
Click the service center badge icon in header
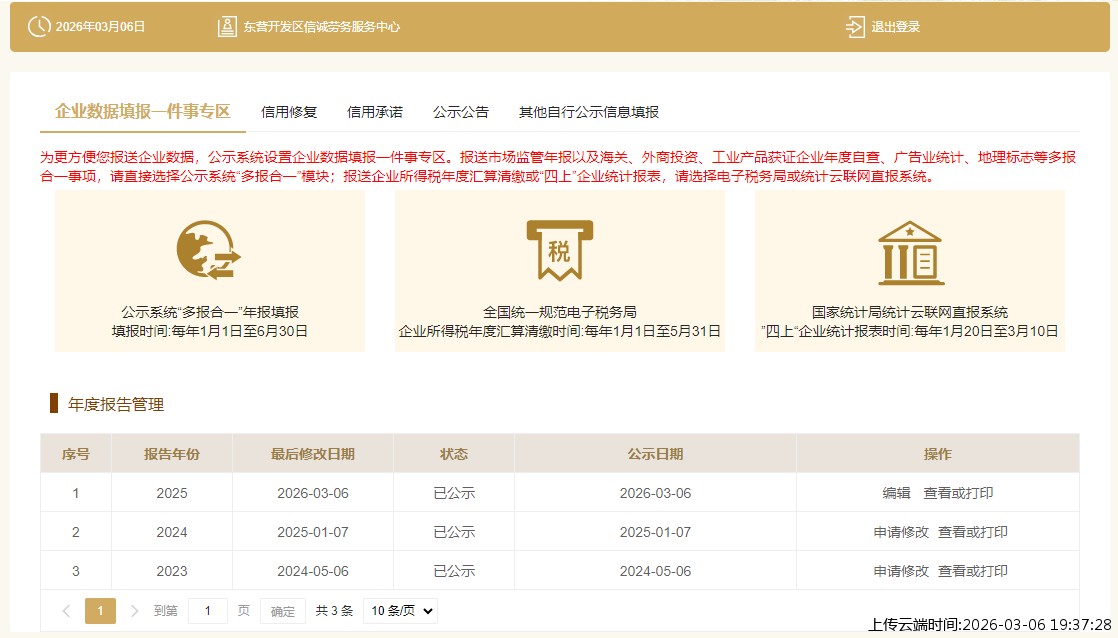tap(228, 26)
